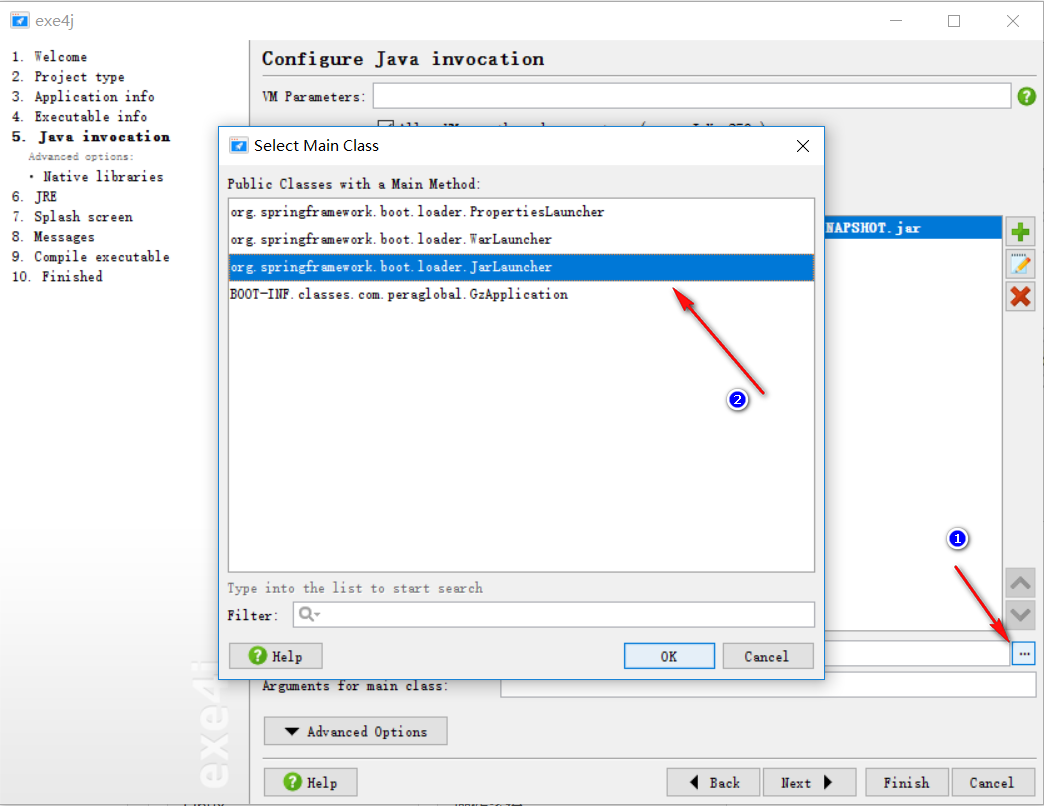Click Help in the Select Main Class dialog
Image resolution: width=1044 pixels, height=806 pixels.
pyautogui.click(x=275, y=655)
